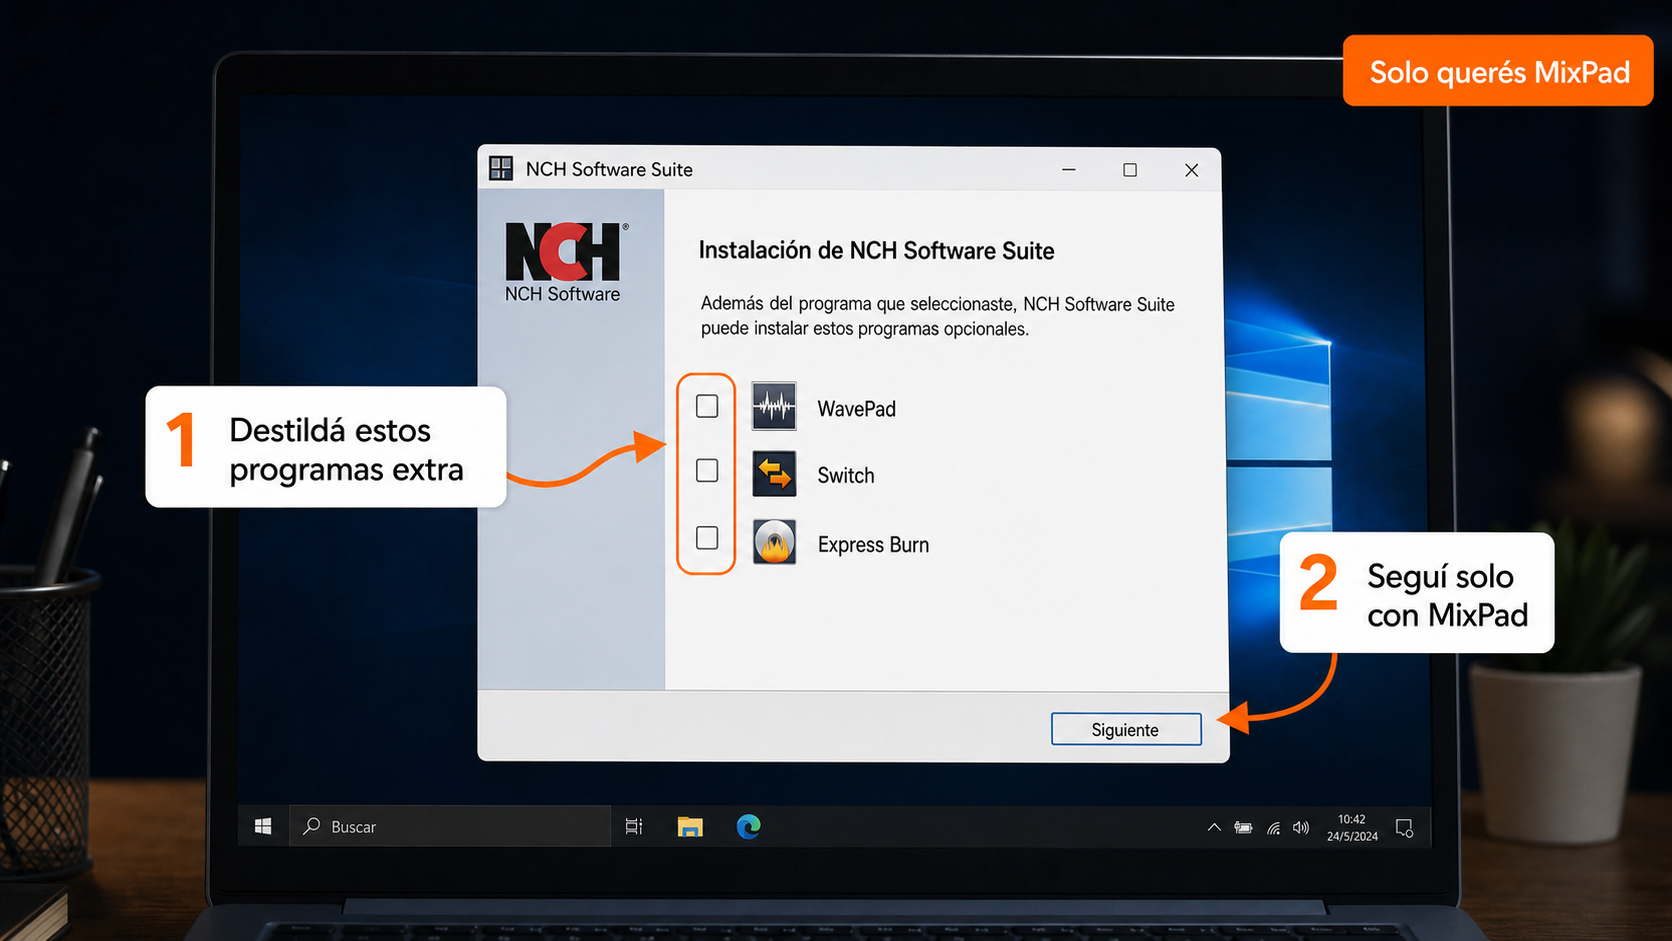Image resolution: width=1672 pixels, height=941 pixels.
Task: Toggle the Switch program checkbox
Action: pos(707,470)
